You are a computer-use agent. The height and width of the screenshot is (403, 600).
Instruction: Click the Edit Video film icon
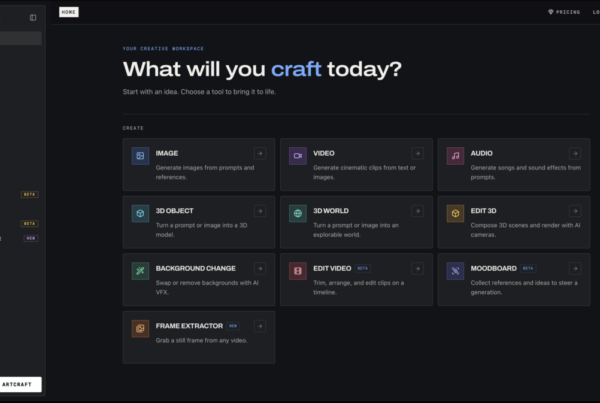coord(298,271)
